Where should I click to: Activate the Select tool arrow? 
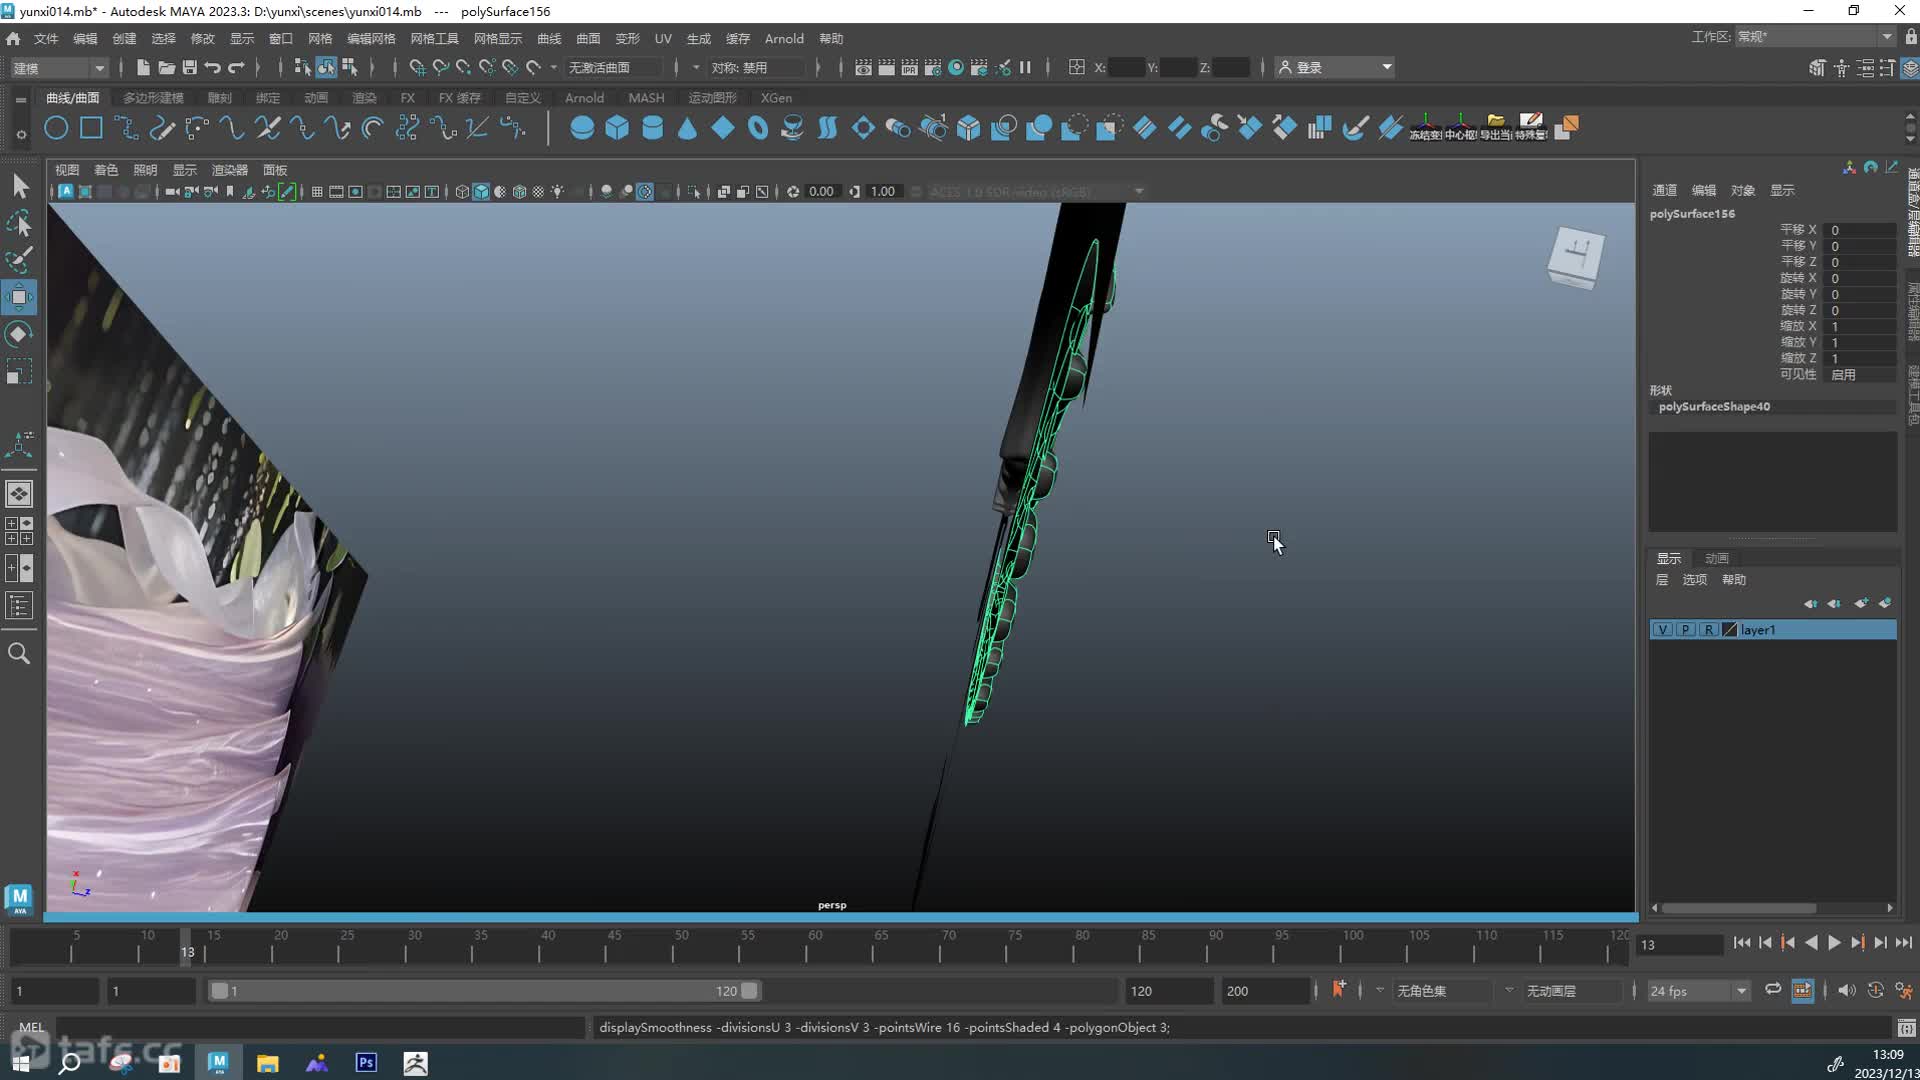point(20,186)
